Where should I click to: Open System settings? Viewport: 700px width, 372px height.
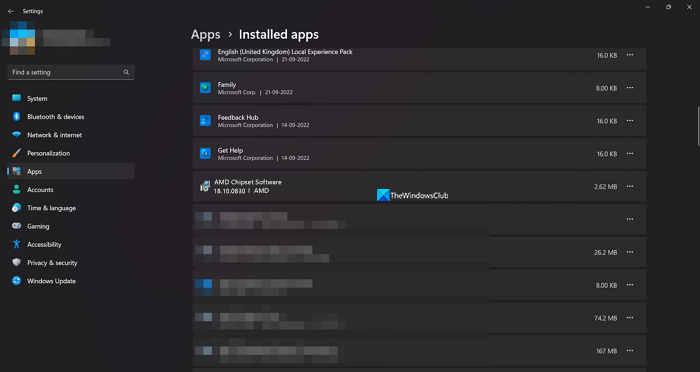click(71, 98)
